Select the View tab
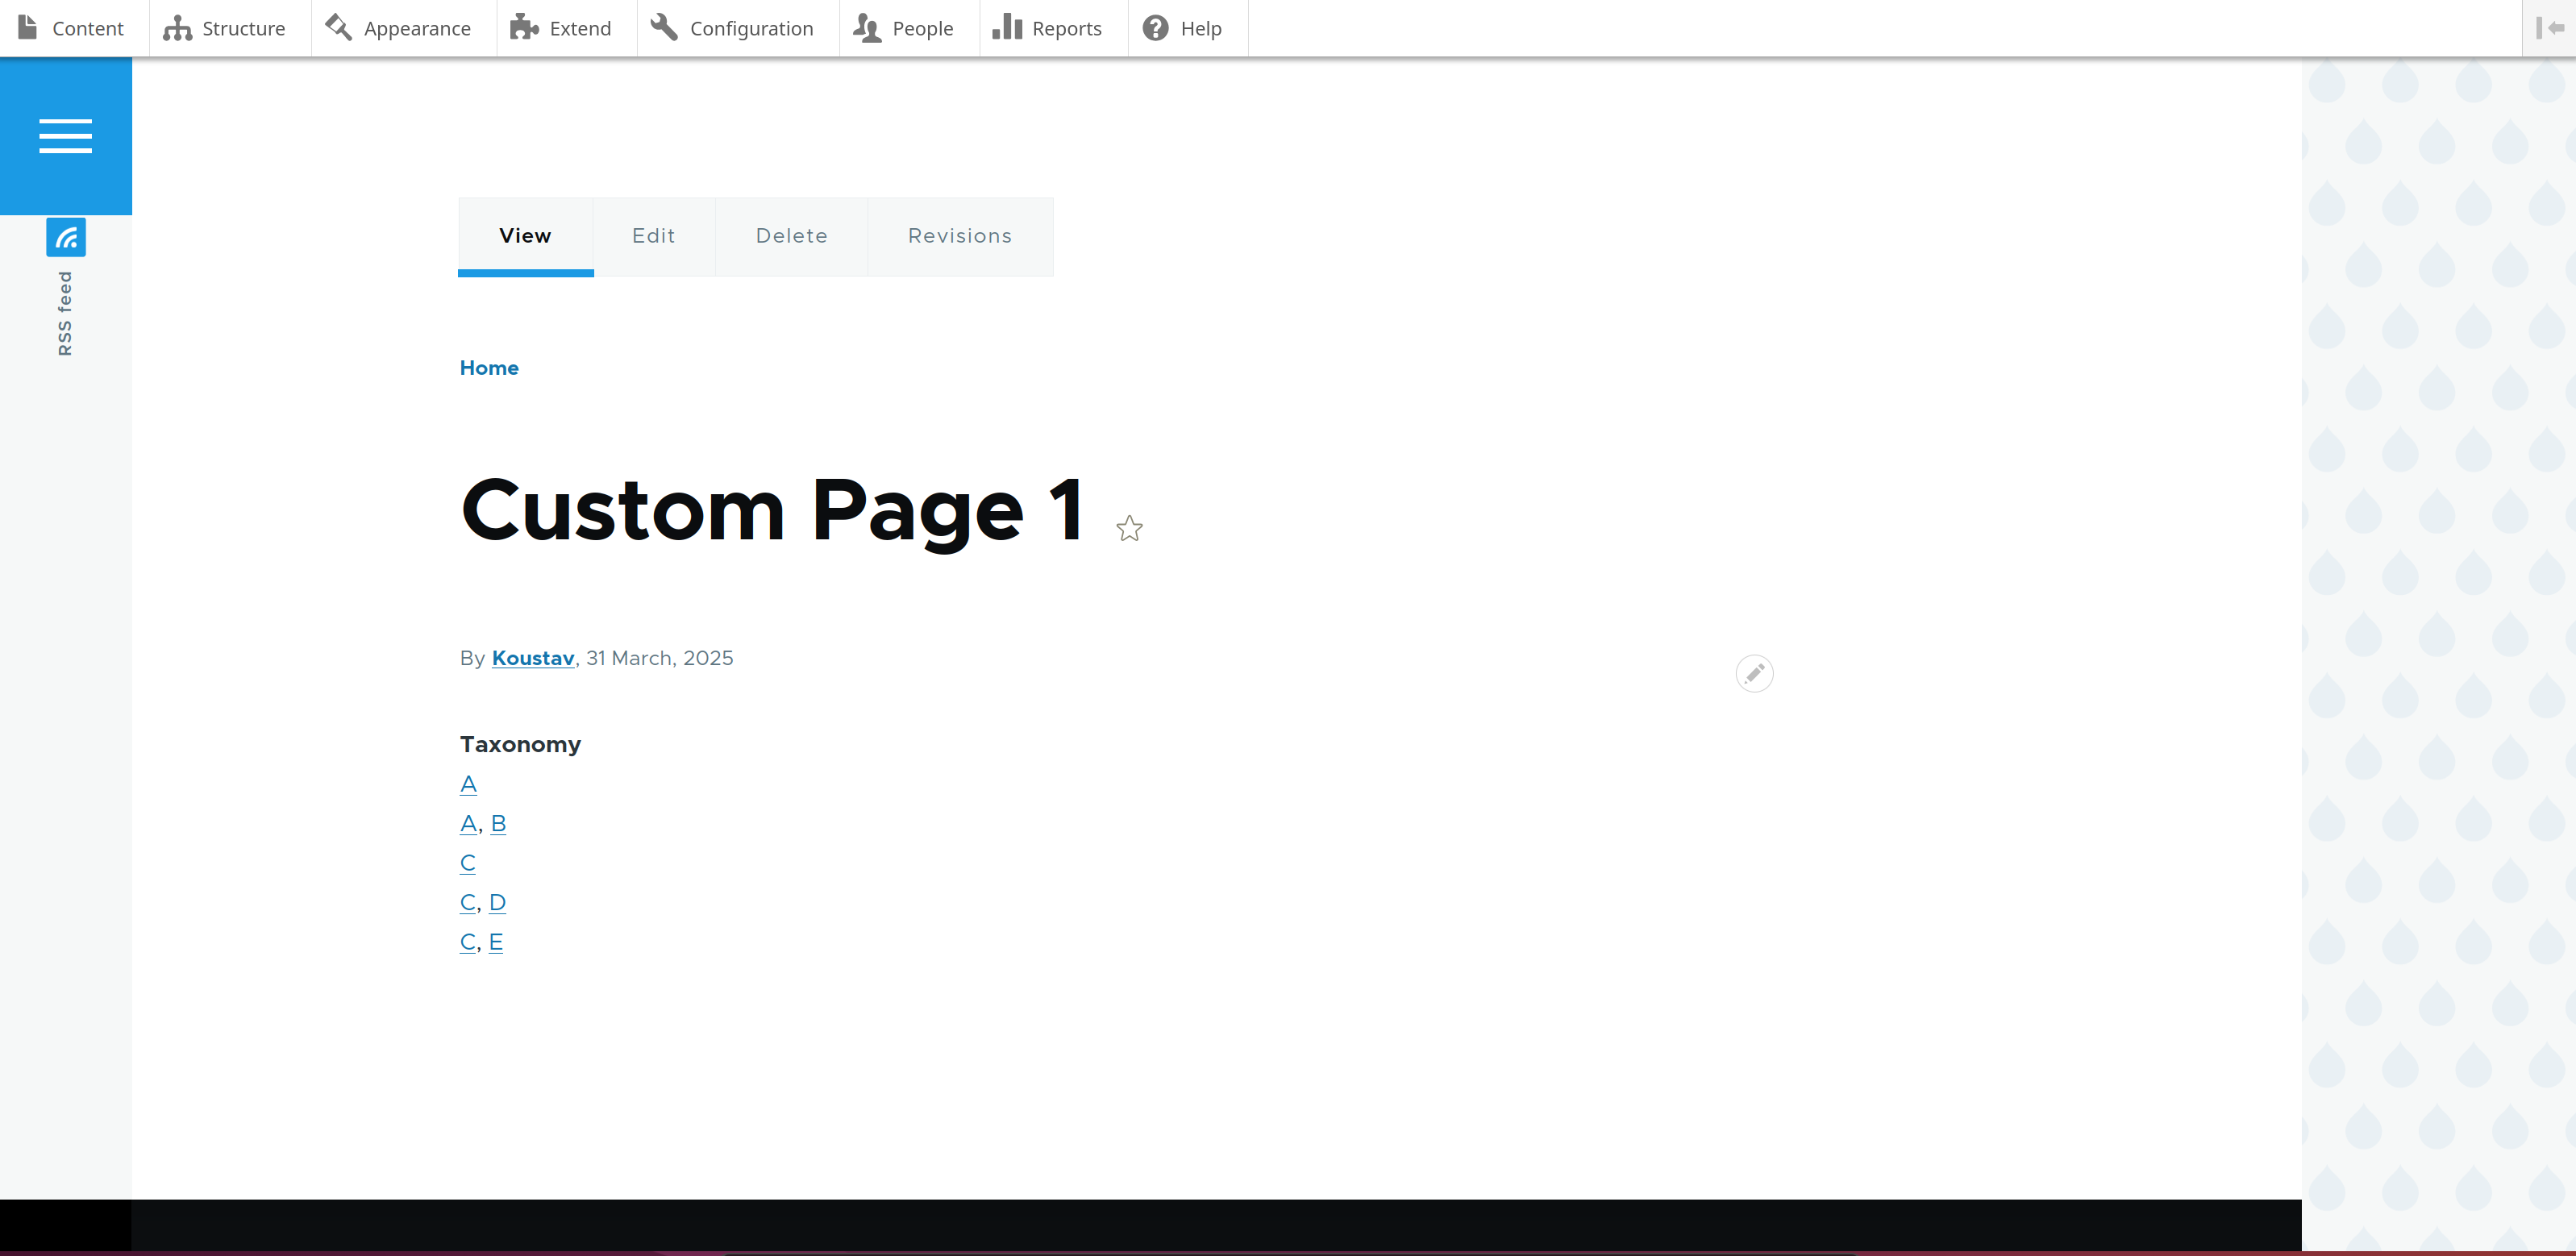This screenshot has width=2576, height=1256. point(526,236)
